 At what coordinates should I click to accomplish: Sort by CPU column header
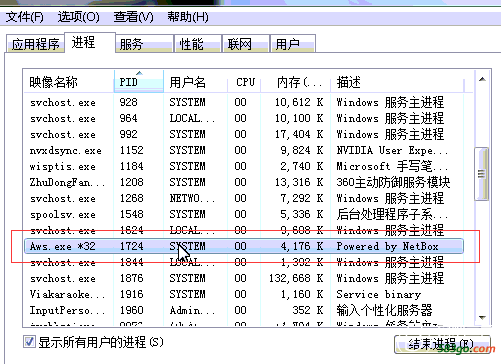(244, 81)
